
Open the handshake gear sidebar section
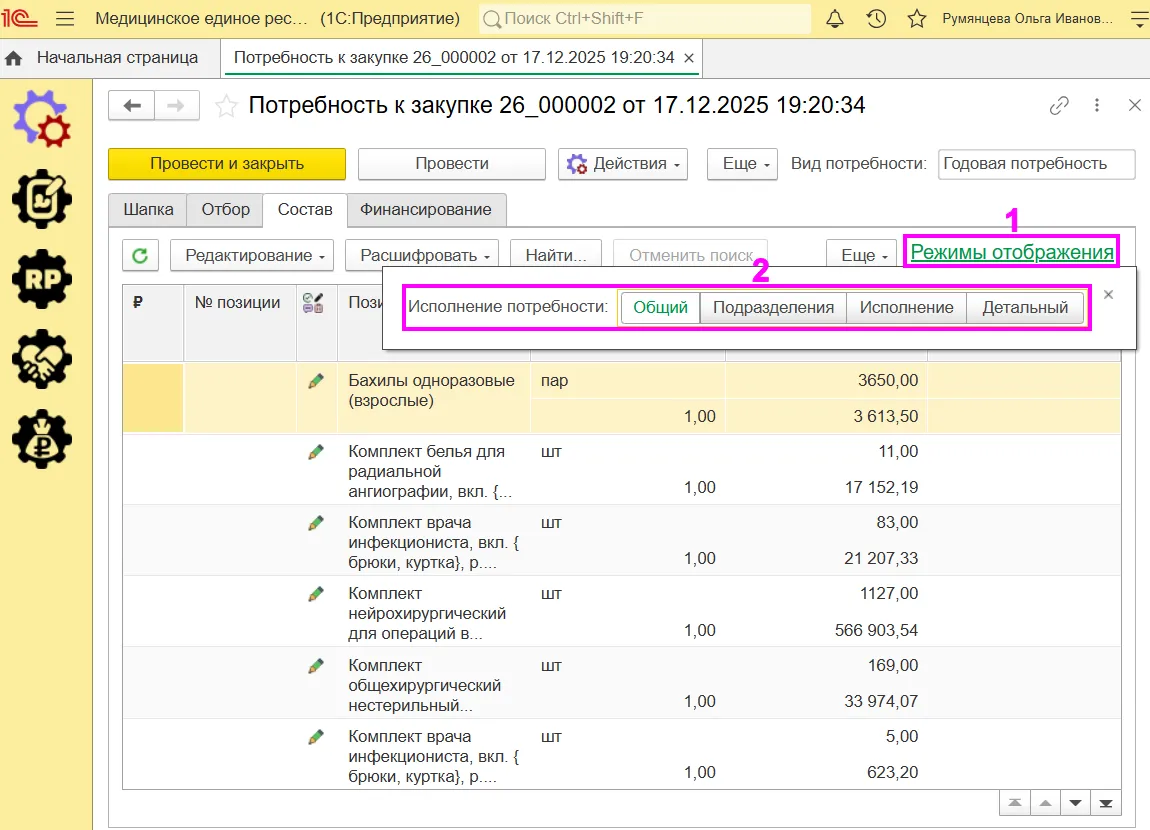pos(42,359)
